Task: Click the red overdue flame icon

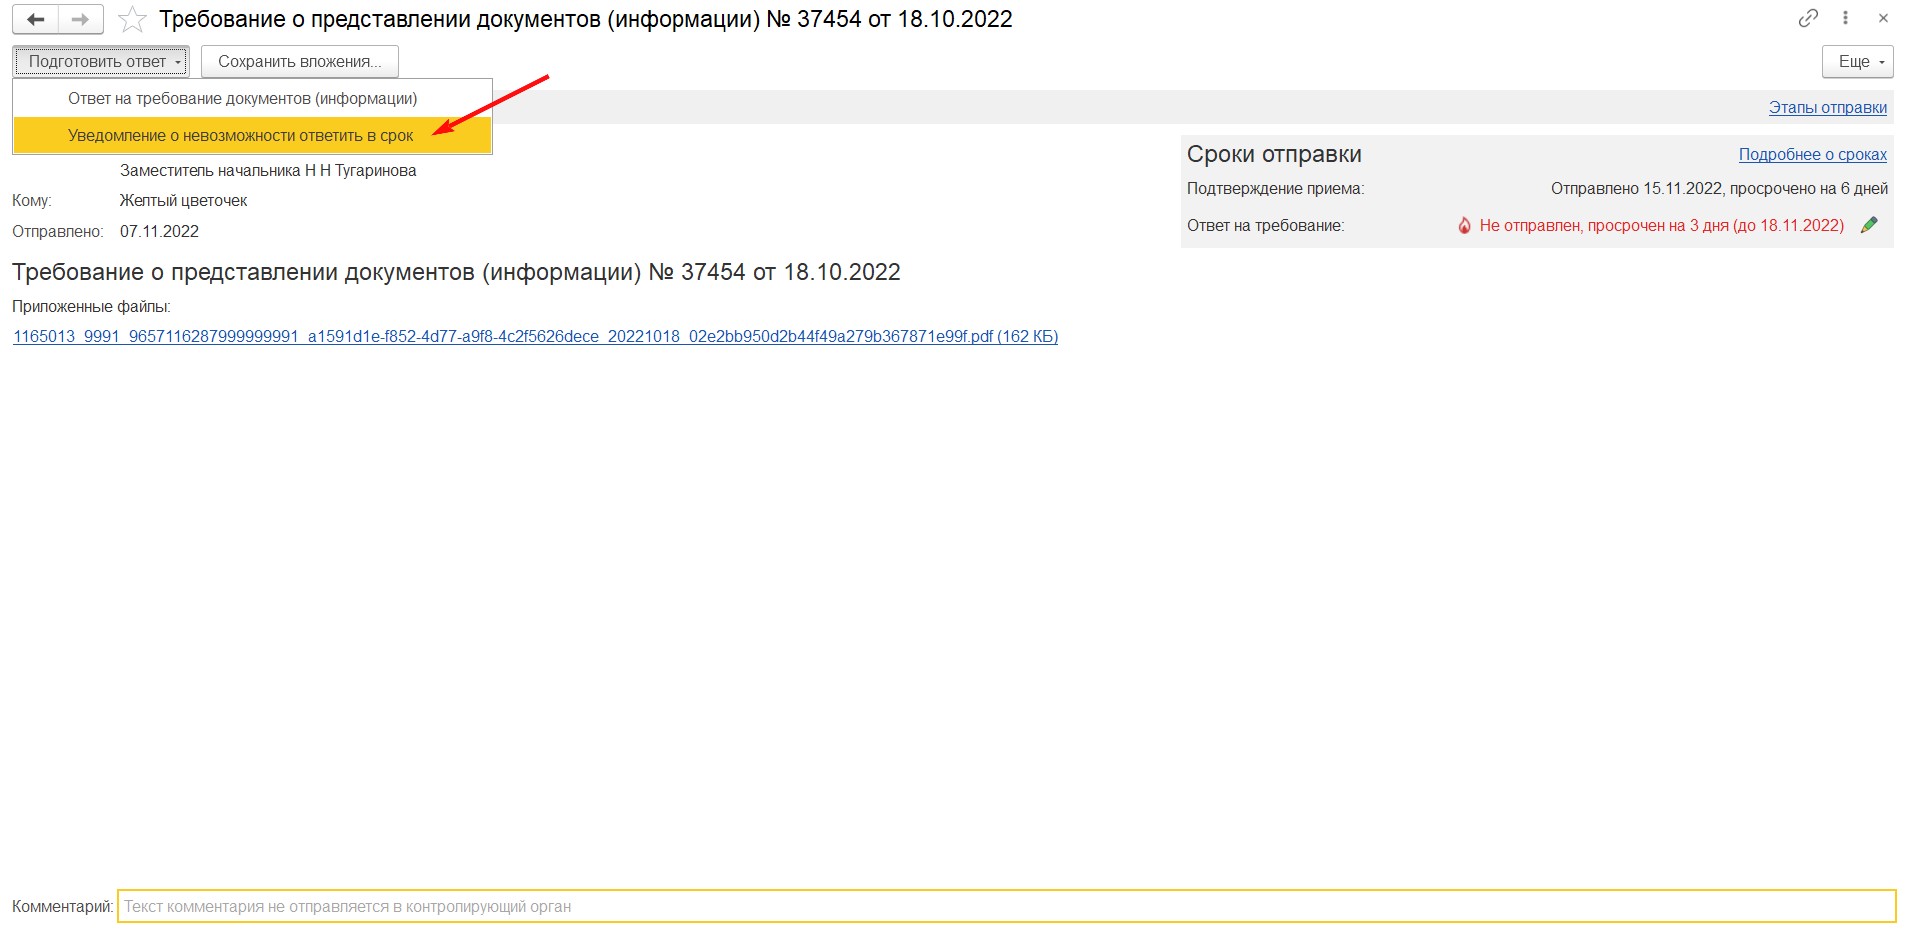Action: pos(1464,226)
